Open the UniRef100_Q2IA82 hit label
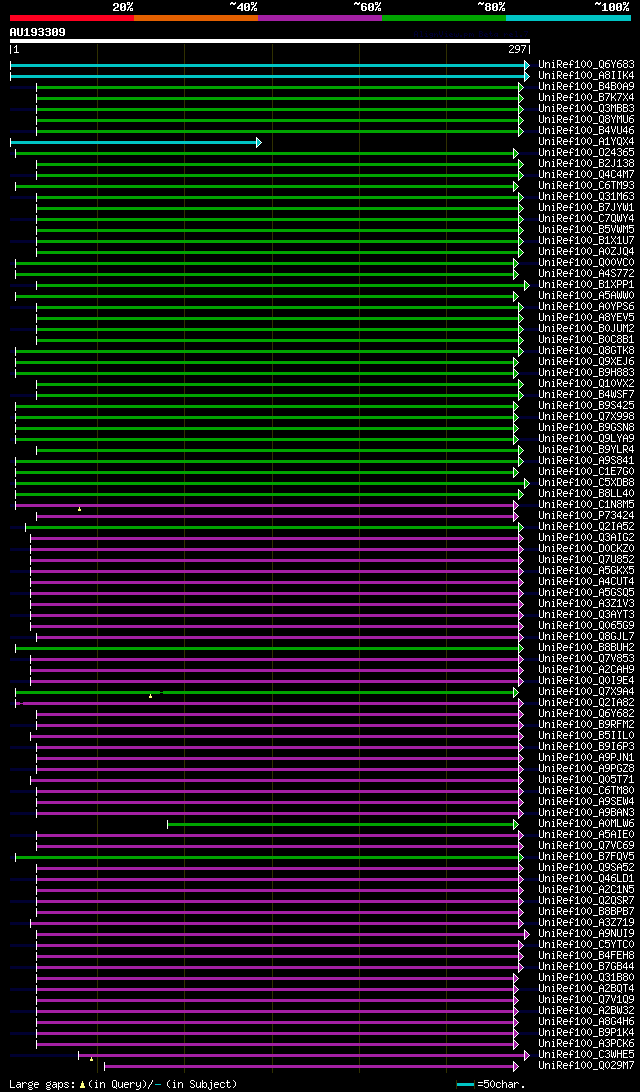 (x=586, y=703)
